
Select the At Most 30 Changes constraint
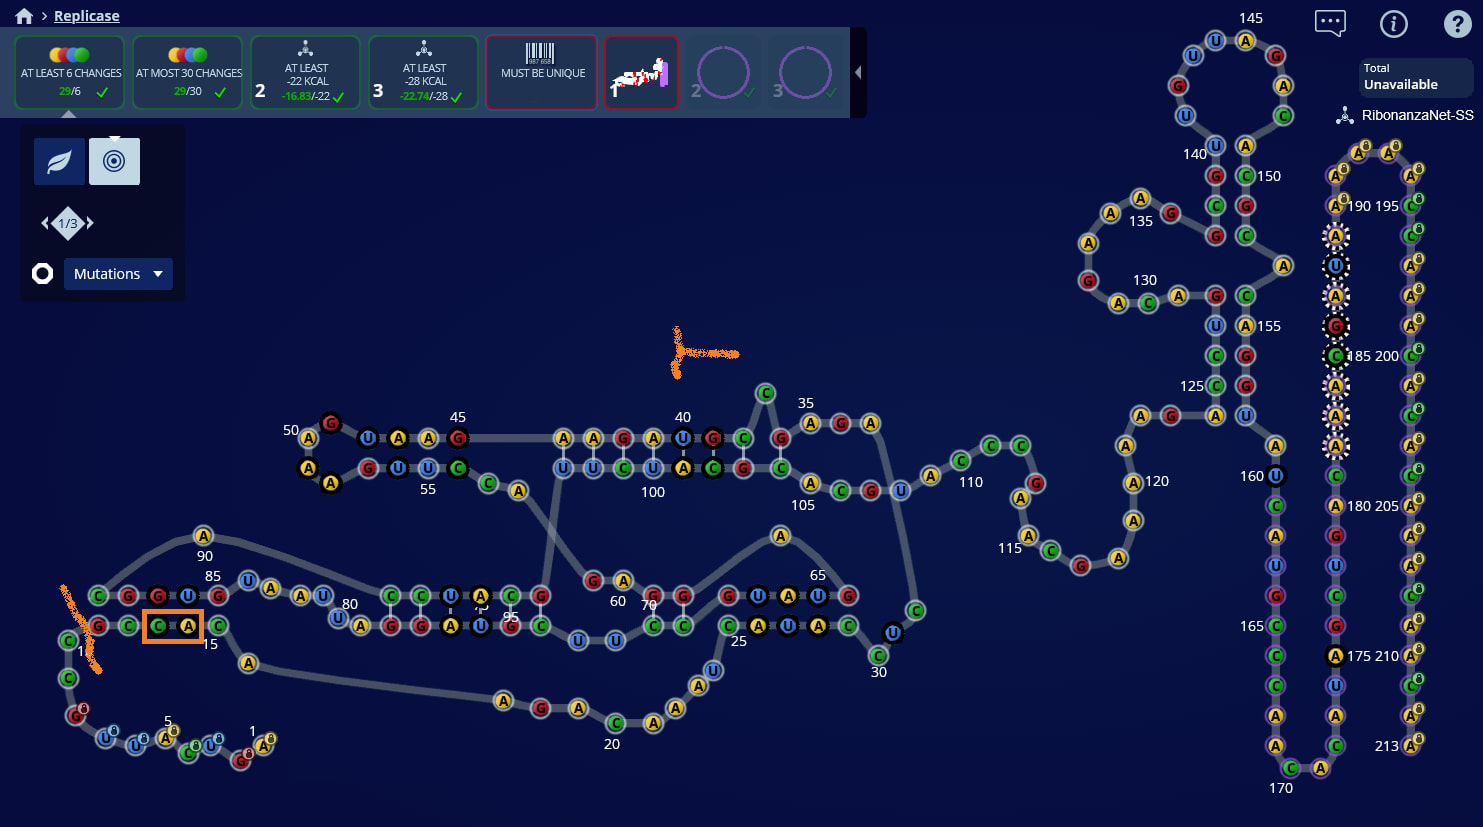click(x=188, y=73)
